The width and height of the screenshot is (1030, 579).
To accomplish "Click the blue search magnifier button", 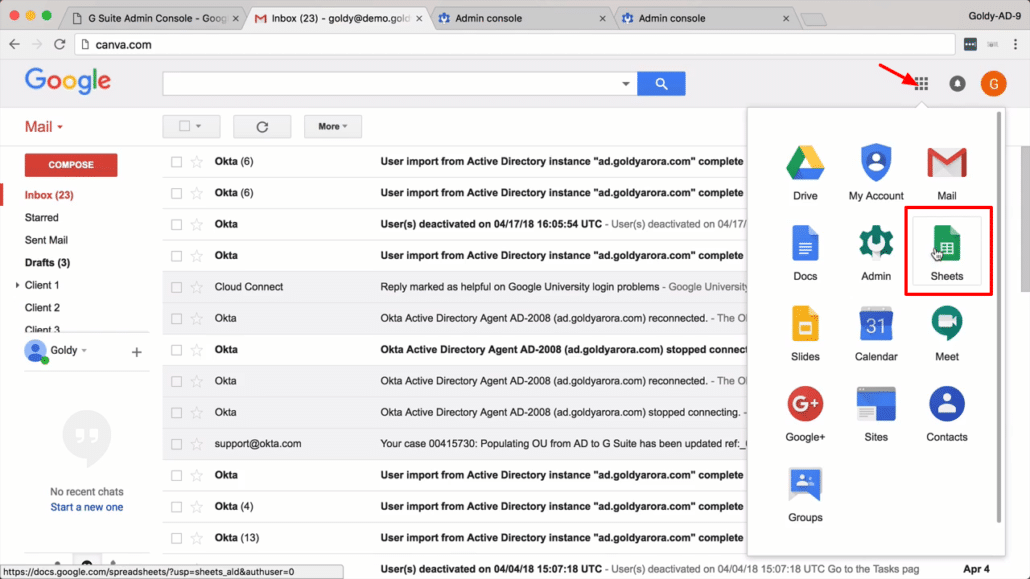I will 661,83.
